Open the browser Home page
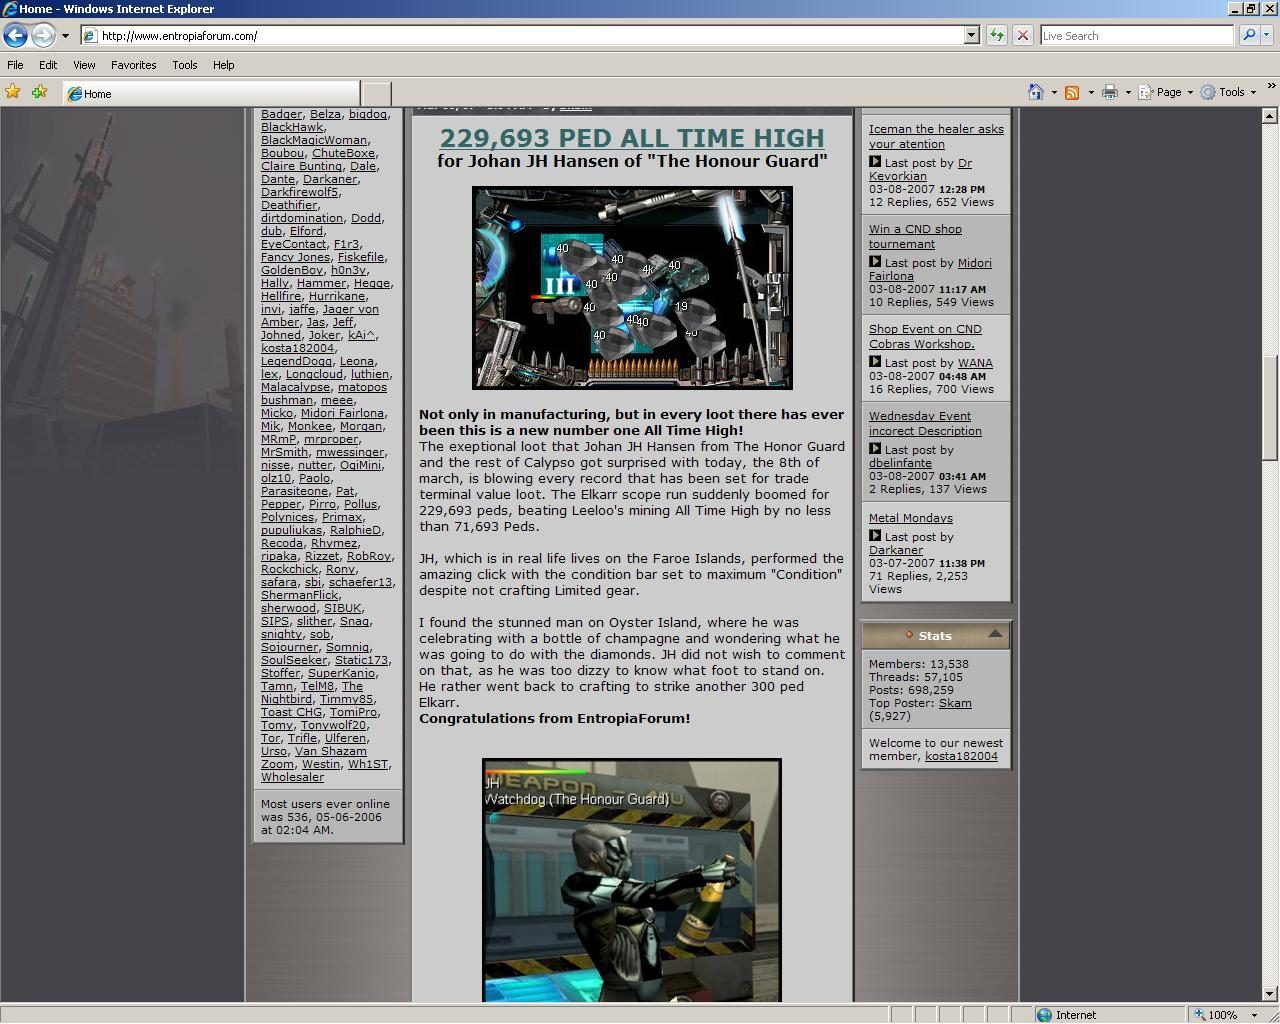 [1035, 91]
